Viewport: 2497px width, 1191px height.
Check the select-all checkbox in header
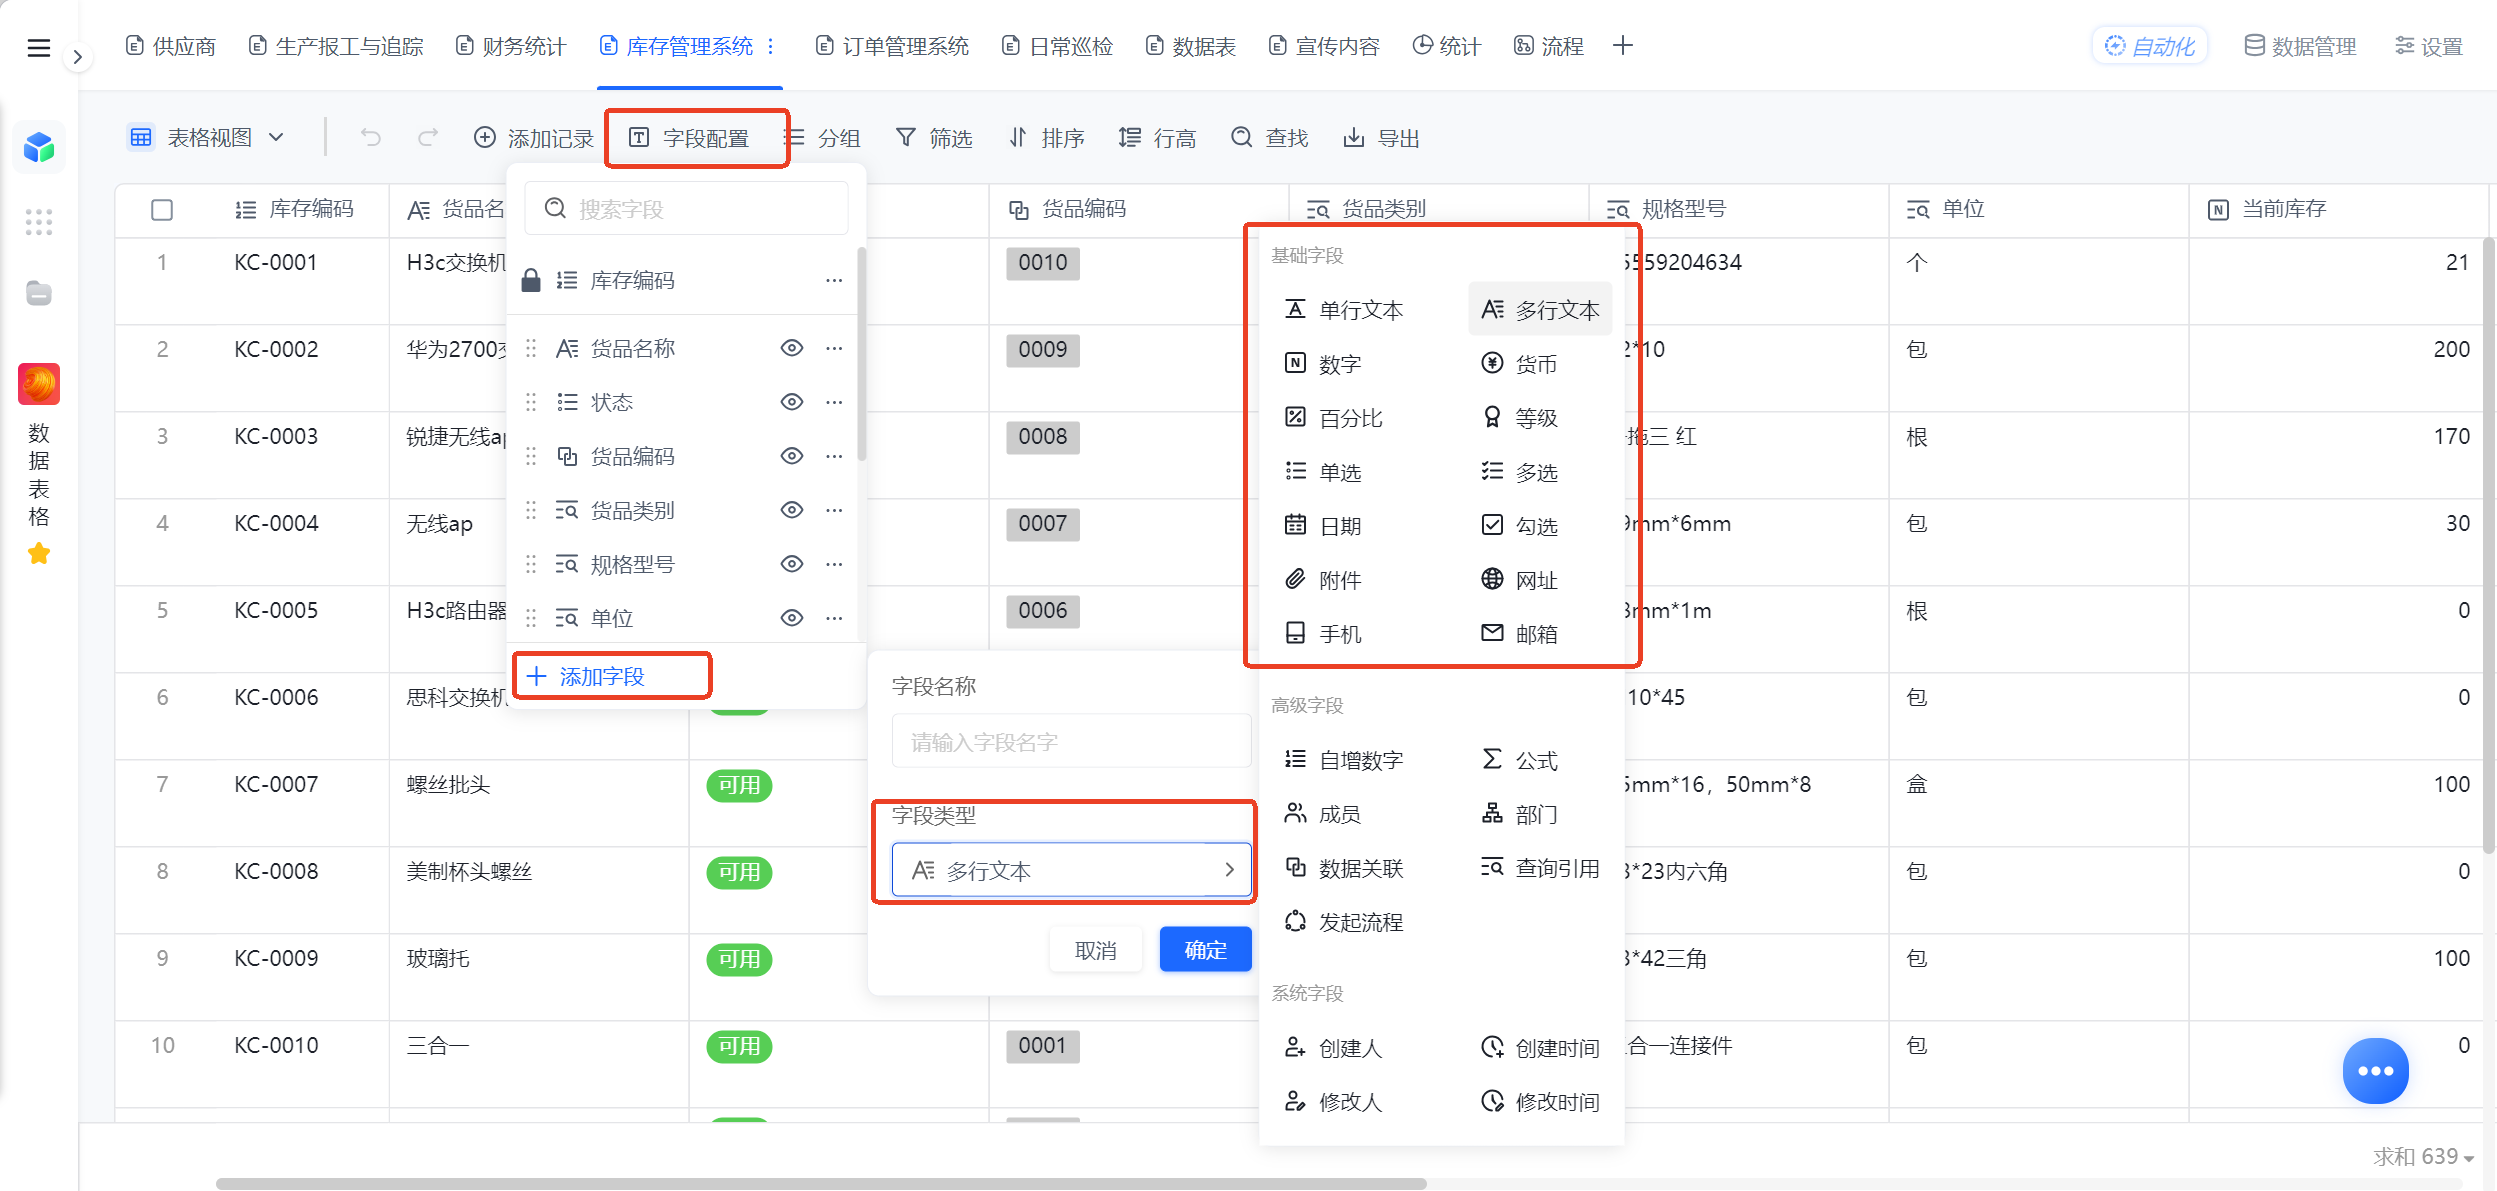pyautogui.click(x=162, y=210)
